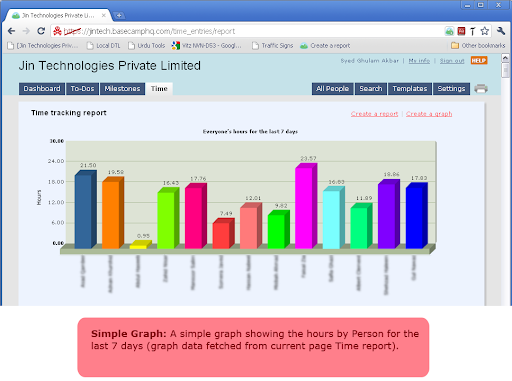The height and width of the screenshot is (381, 512).
Task: Click the purple 18.86 bar
Action: click(x=389, y=214)
